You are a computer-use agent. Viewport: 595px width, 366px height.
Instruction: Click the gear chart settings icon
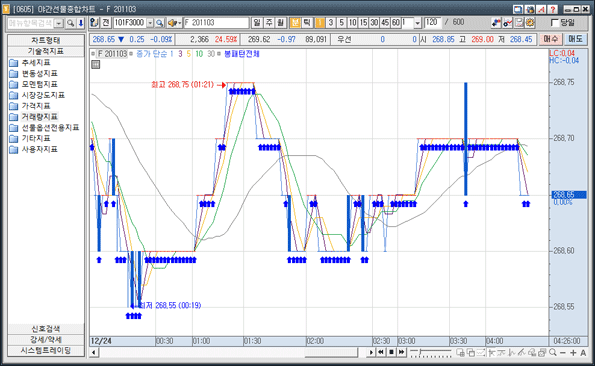tap(530, 23)
